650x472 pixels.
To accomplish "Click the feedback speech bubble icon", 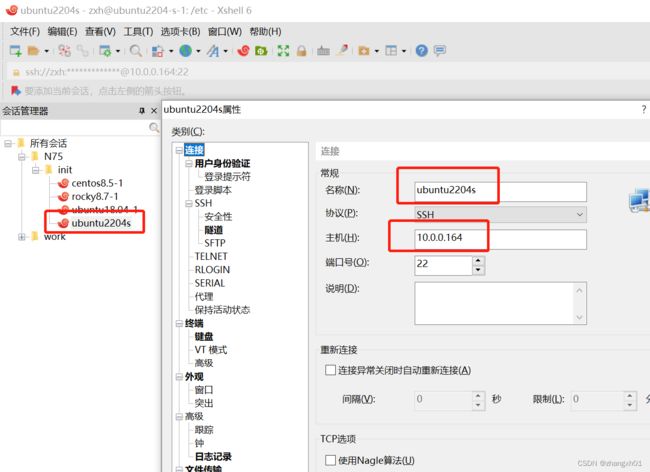I will (440, 51).
